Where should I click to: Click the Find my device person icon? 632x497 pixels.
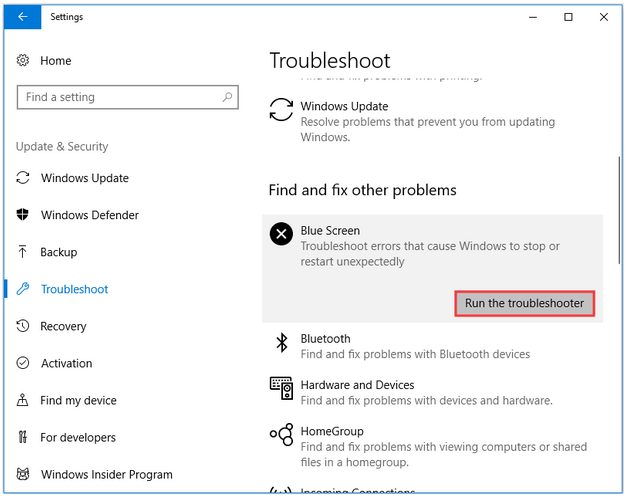(23, 400)
